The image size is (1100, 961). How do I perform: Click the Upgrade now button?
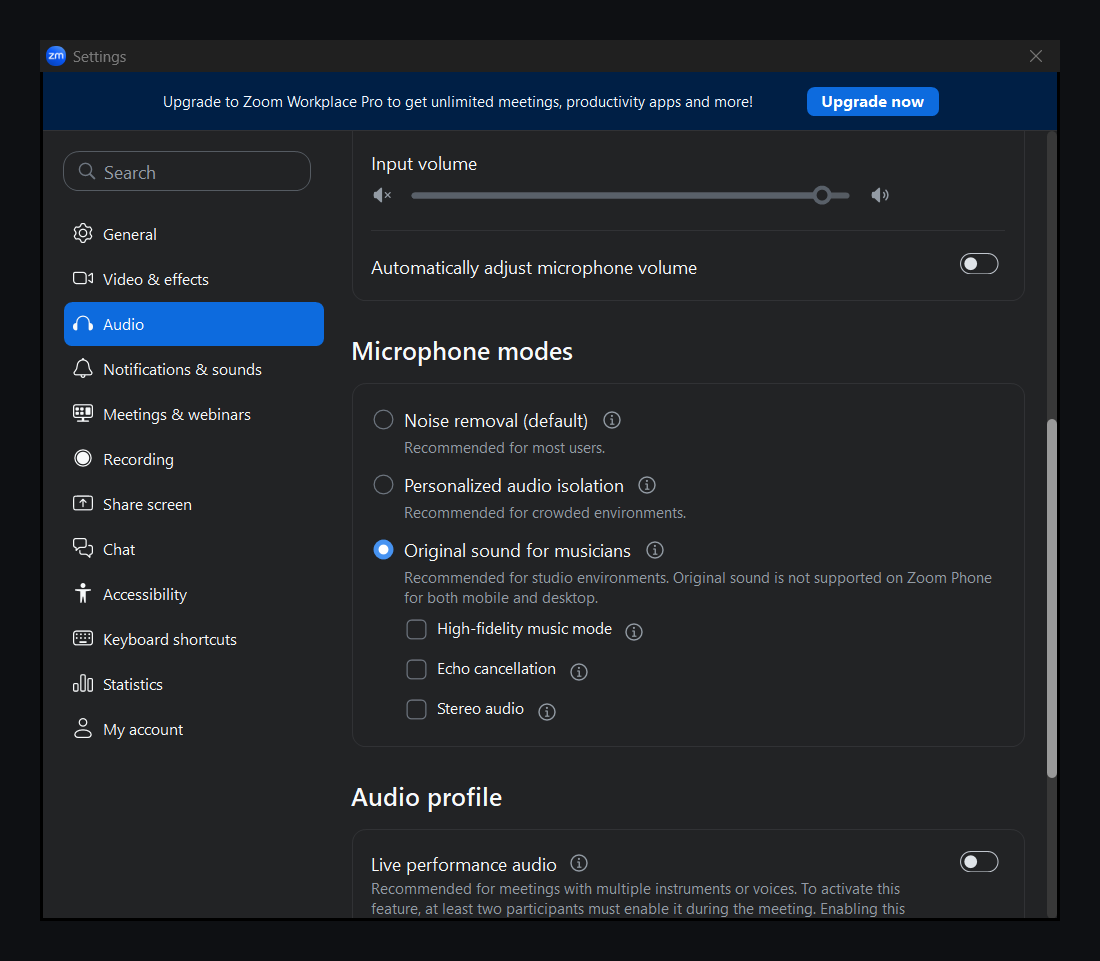873,102
